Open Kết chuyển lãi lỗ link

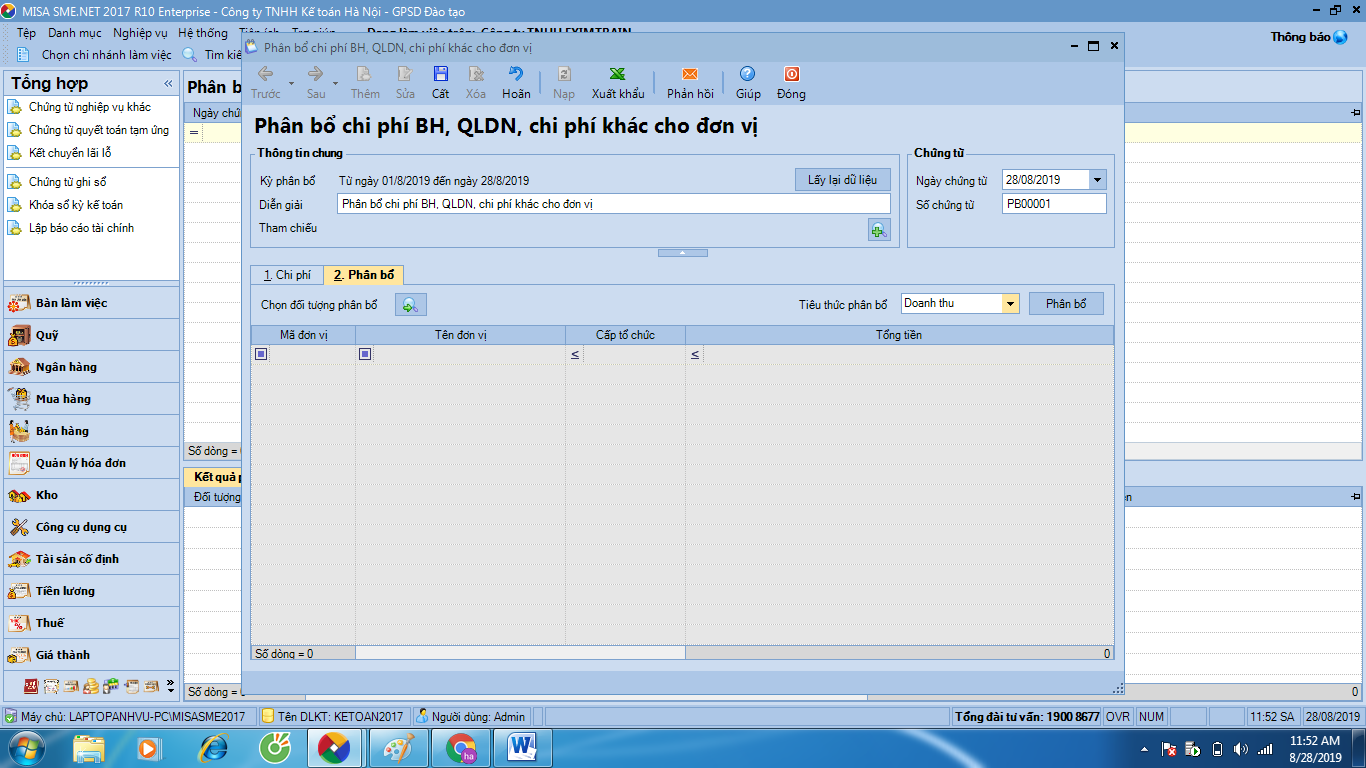(70, 153)
